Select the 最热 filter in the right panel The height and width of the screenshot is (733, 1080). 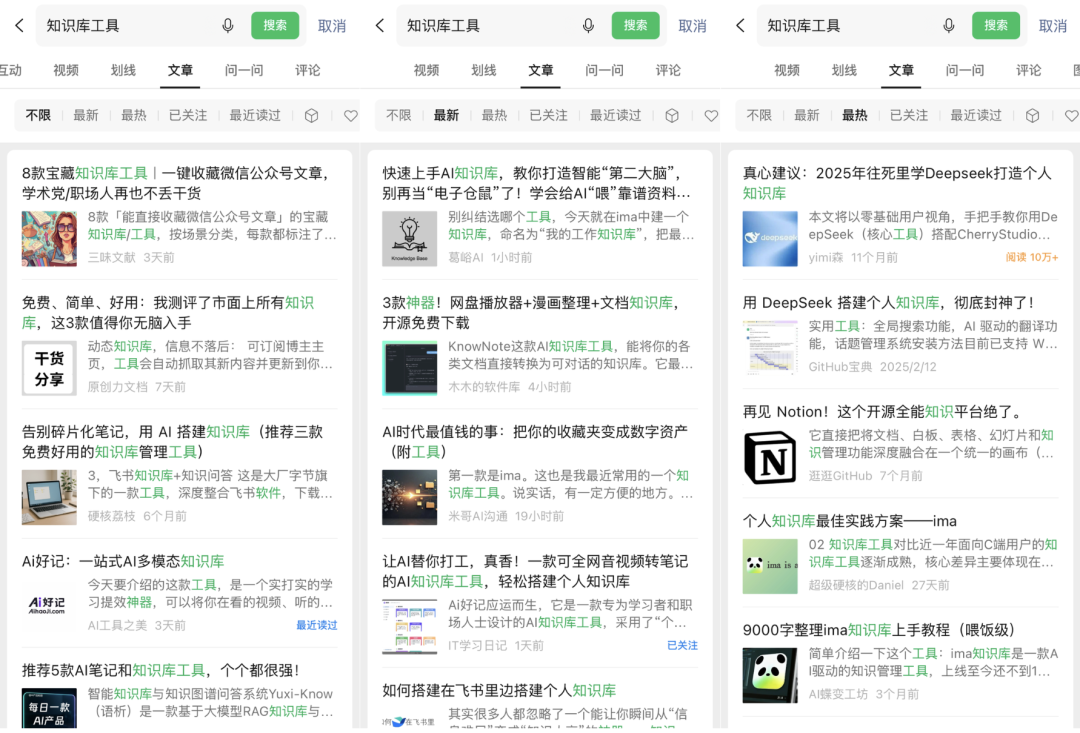(x=855, y=116)
